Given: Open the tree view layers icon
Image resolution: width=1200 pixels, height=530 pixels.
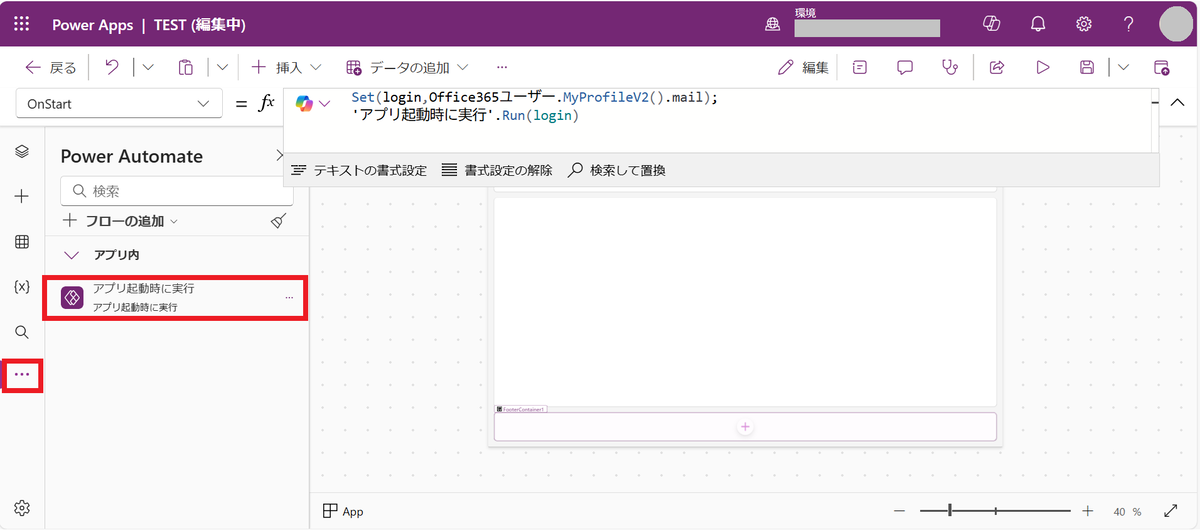Looking at the screenshot, I should [22, 151].
